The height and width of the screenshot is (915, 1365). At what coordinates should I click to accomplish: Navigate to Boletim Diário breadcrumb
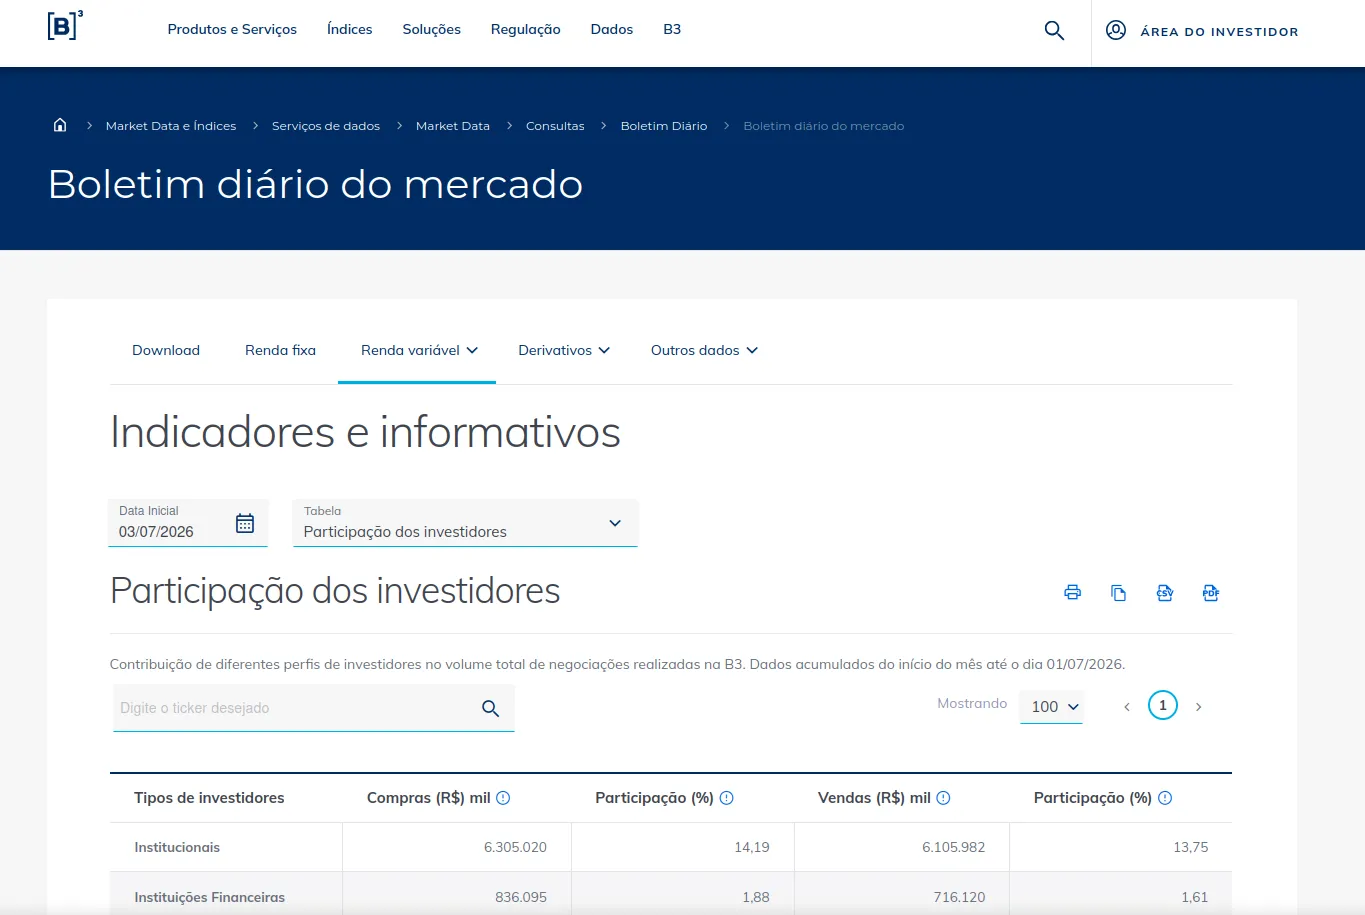(x=664, y=126)
